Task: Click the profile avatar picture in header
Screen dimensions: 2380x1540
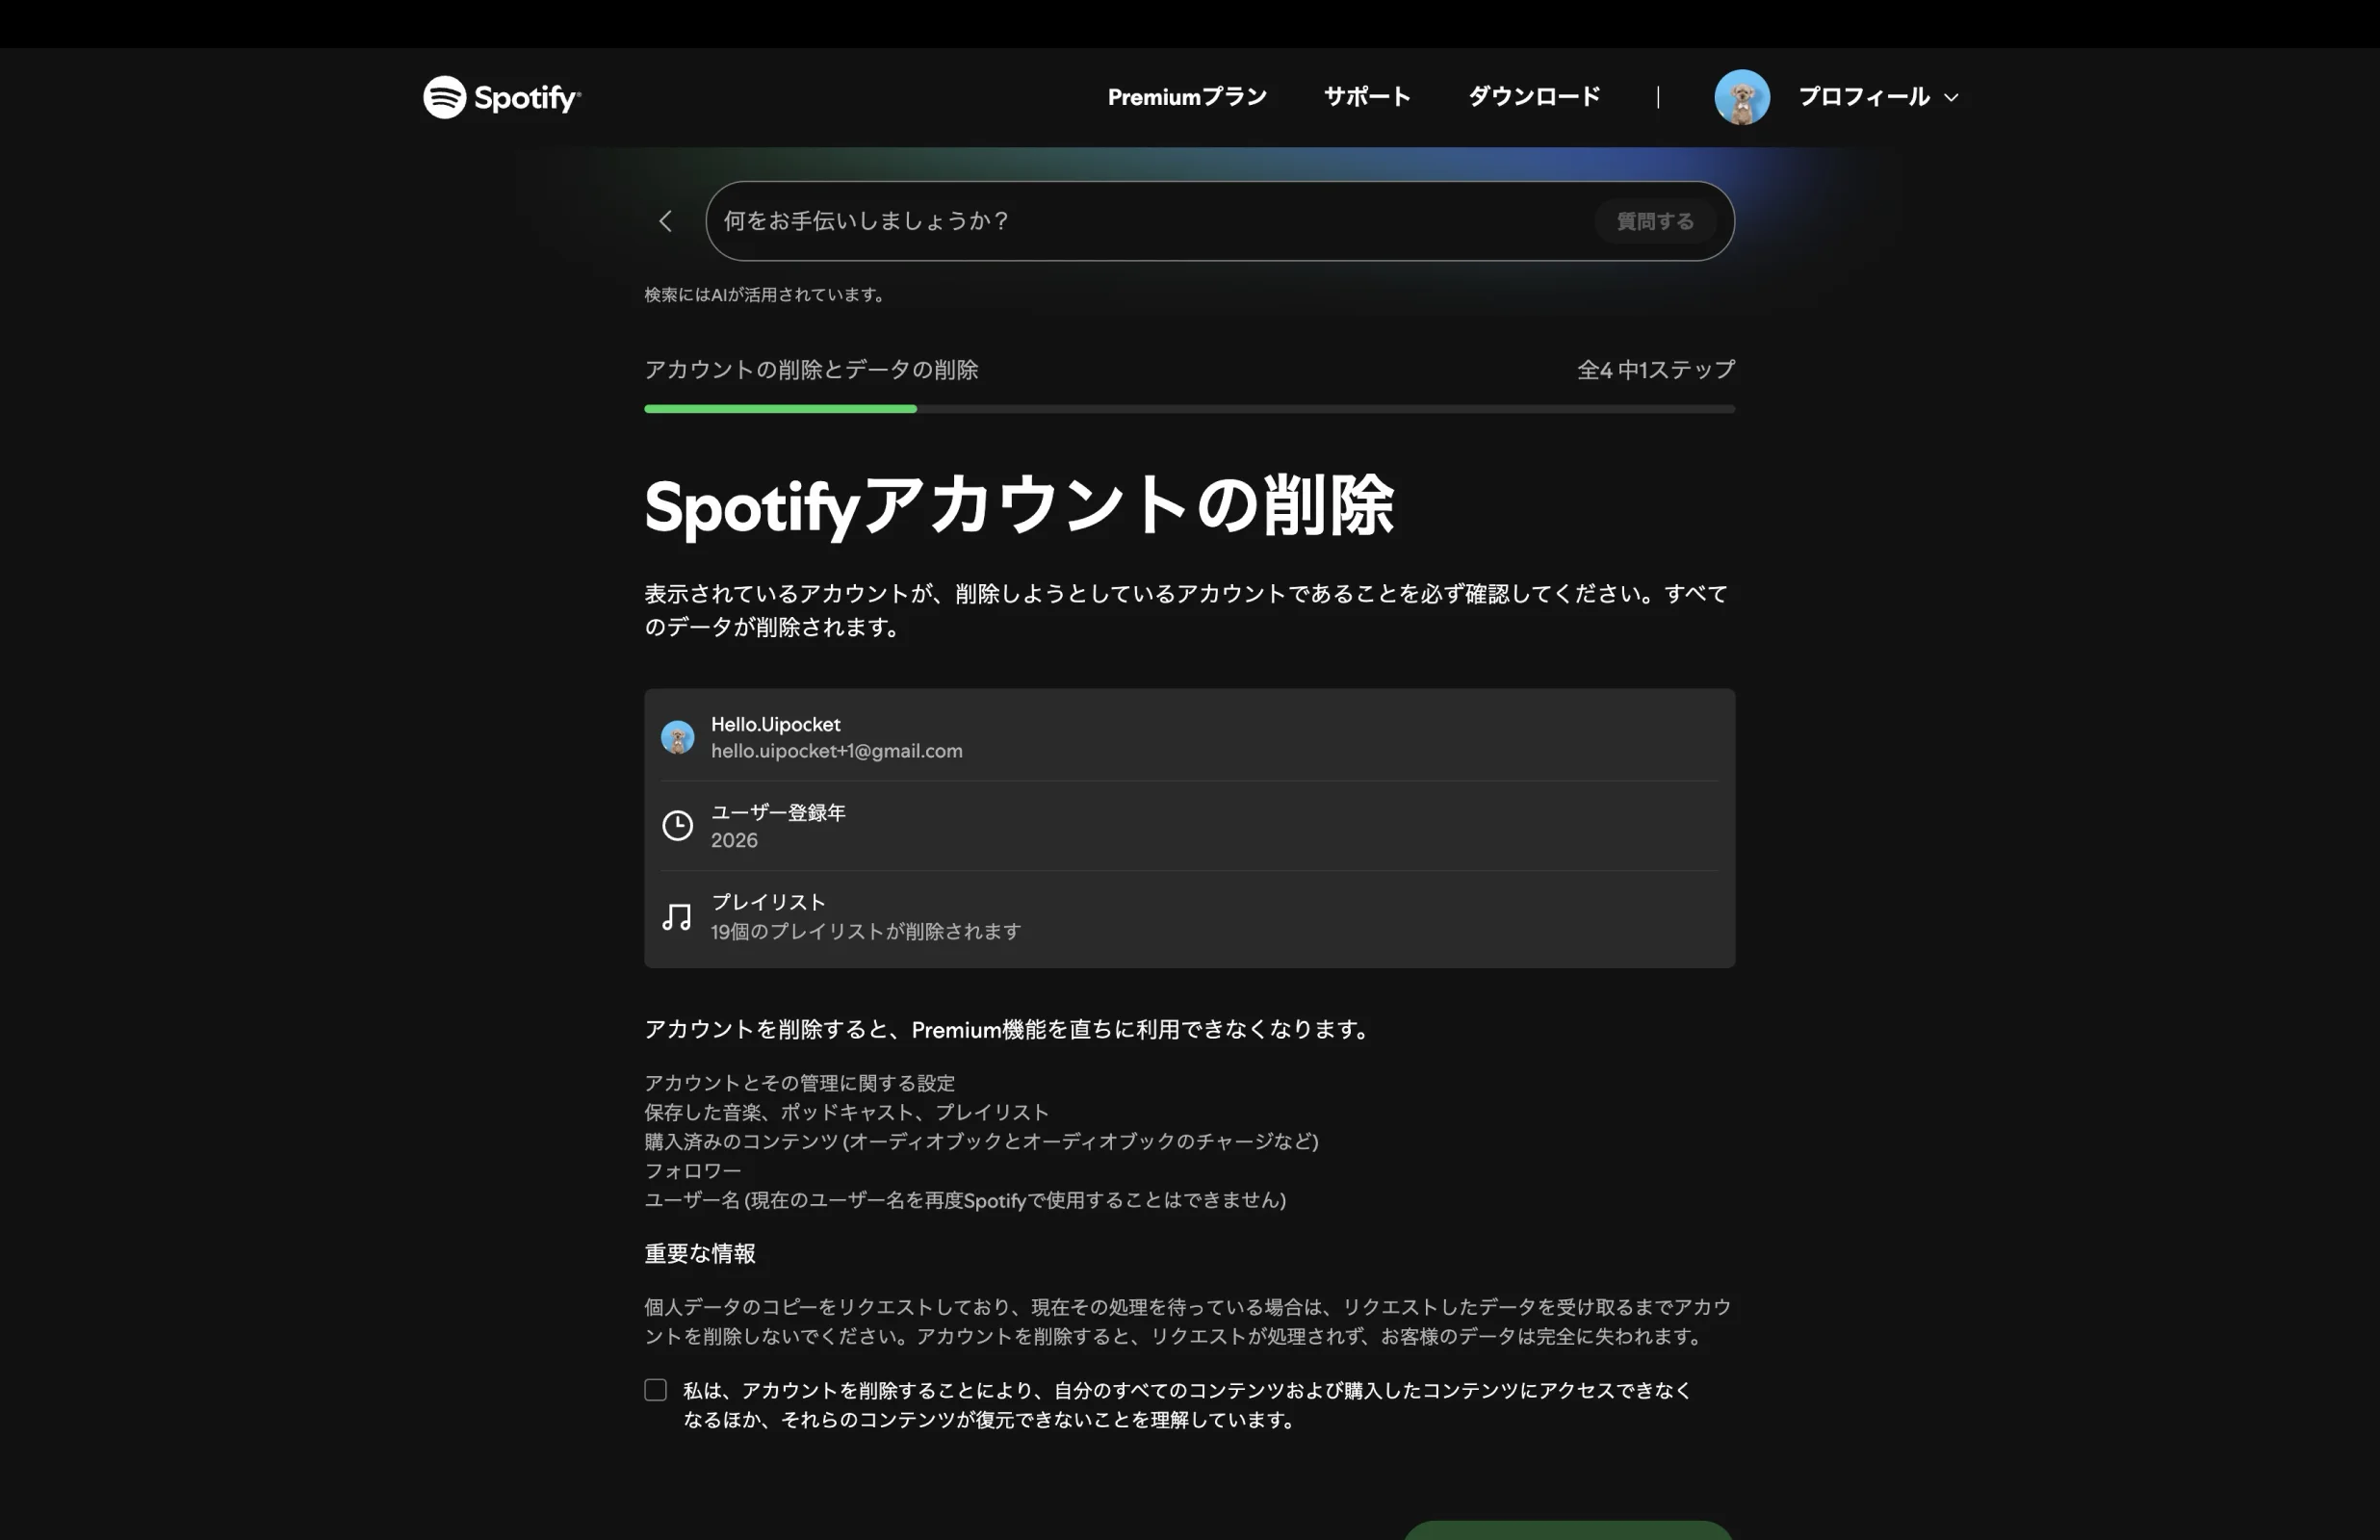Action: pos(1742,97)
